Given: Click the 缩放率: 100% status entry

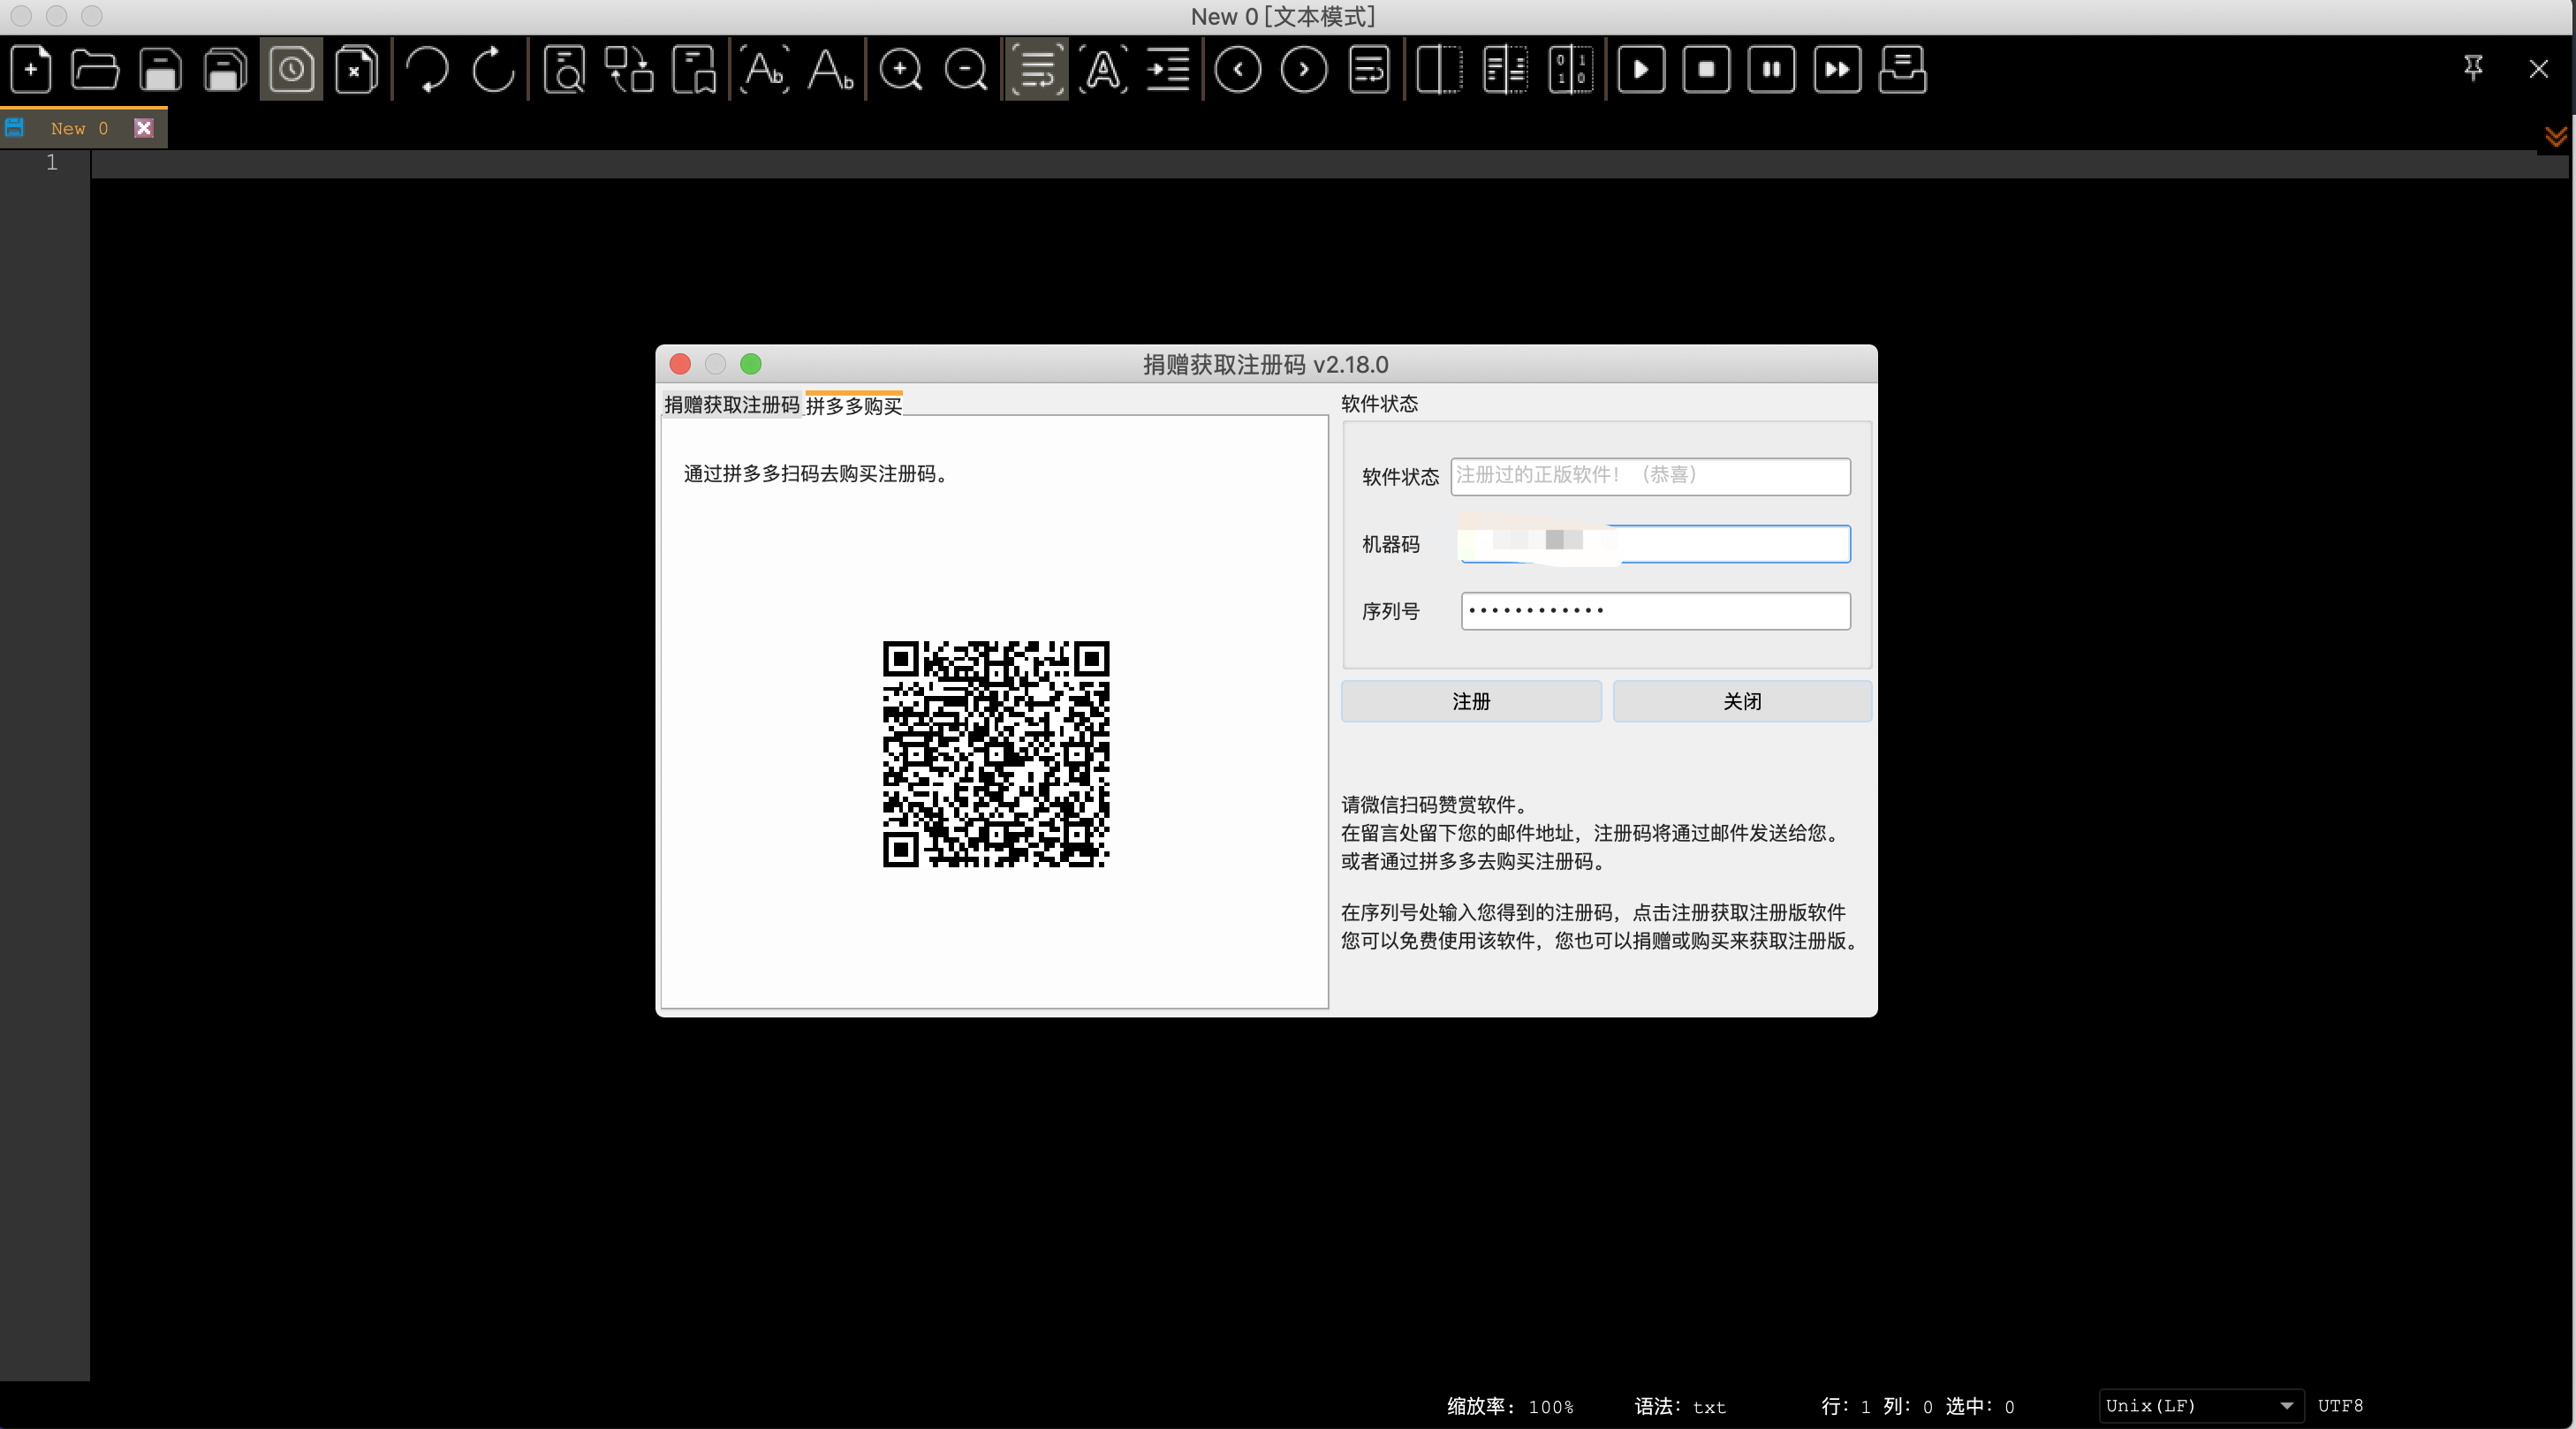Looking at the screenshot, I should [x=1510, y=1406].
